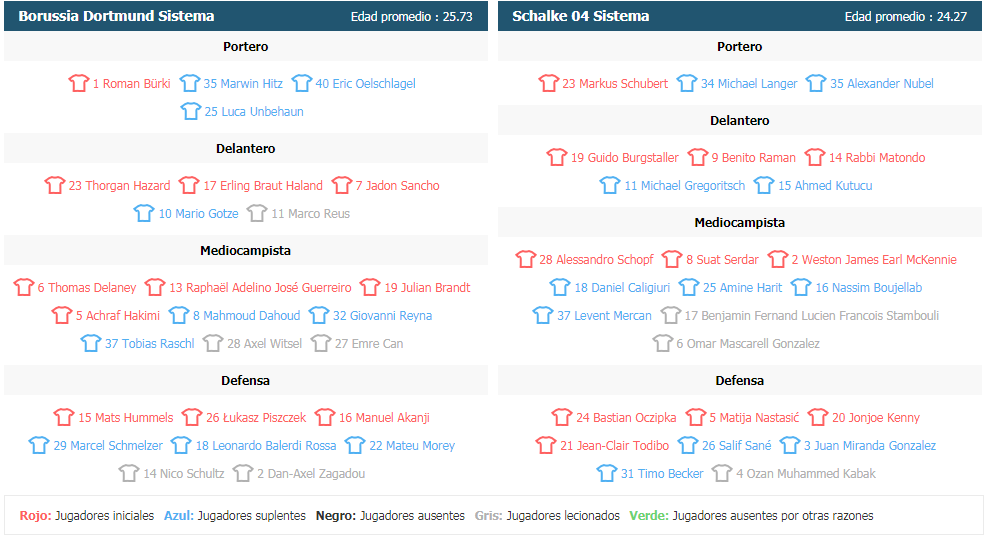Click the Rojo legend label at the bottom
Image resolution: width=988 pixels, height=537 pixels.
tap(35, 515)
